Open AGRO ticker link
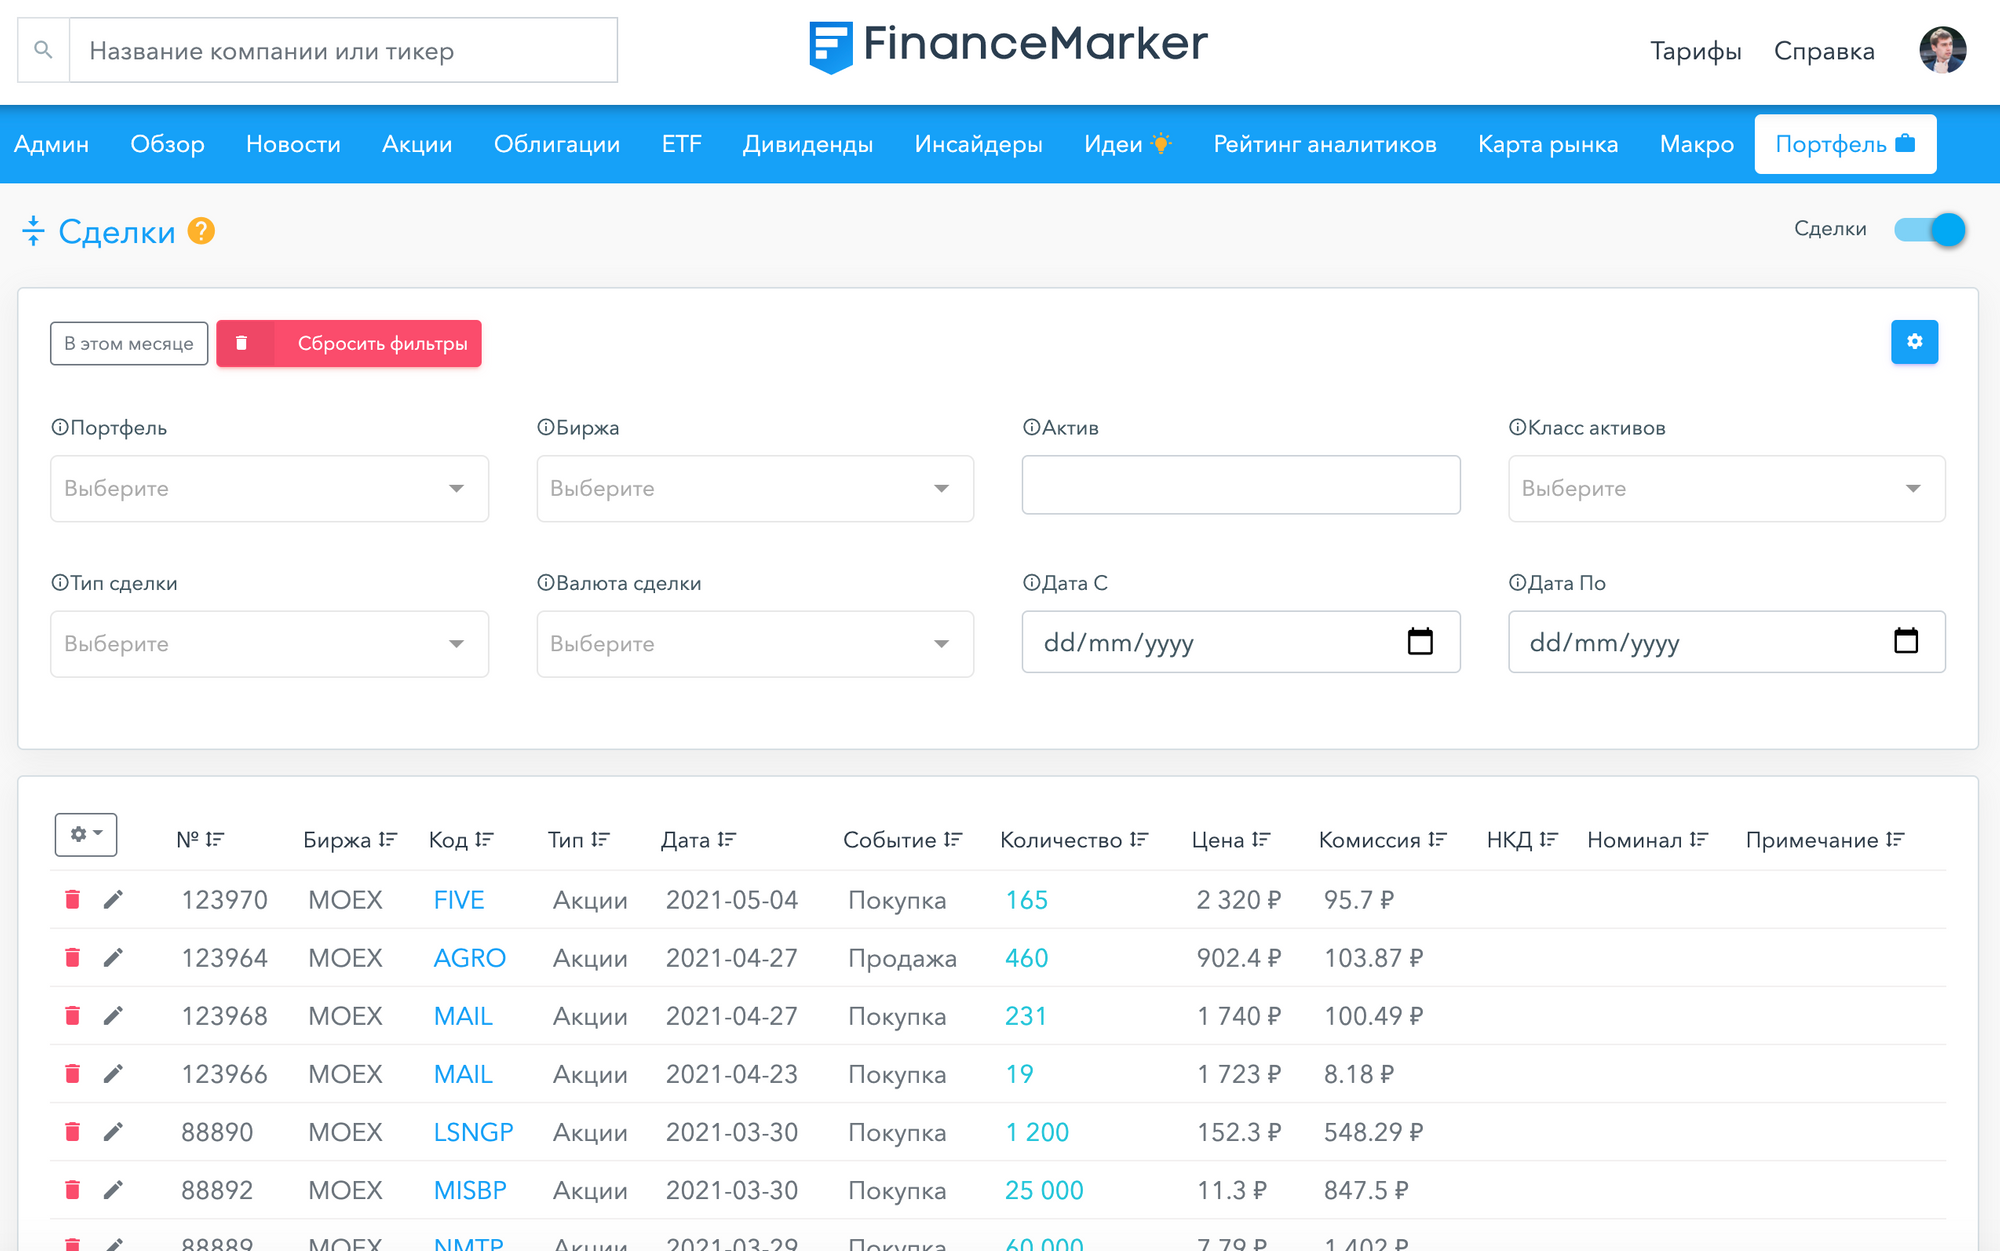The width and height of the screenshot is (2000, 1251). coord(469,958)
